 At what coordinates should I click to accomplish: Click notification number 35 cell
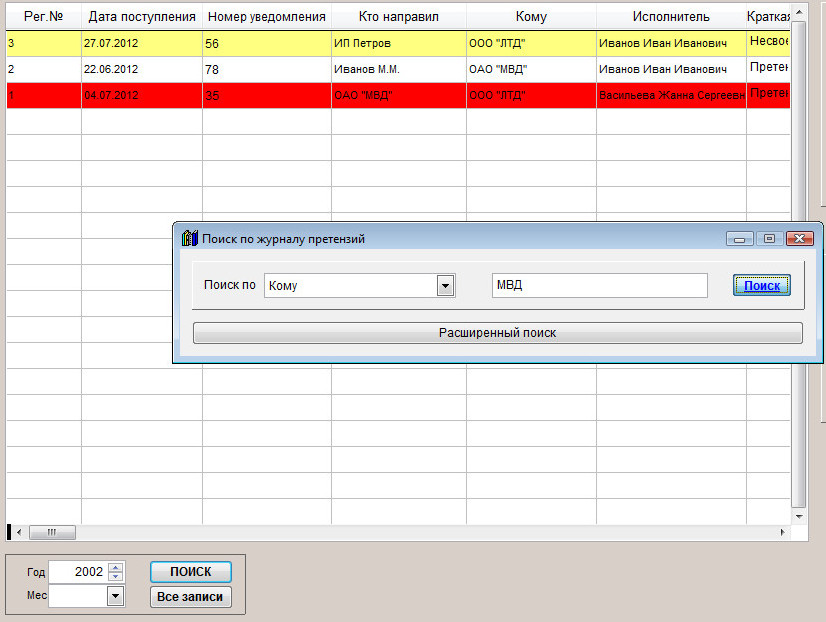[267, 95]
